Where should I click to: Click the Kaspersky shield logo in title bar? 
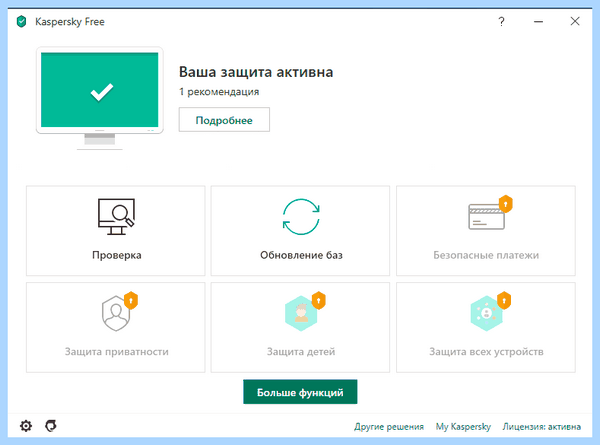[22, 21]
